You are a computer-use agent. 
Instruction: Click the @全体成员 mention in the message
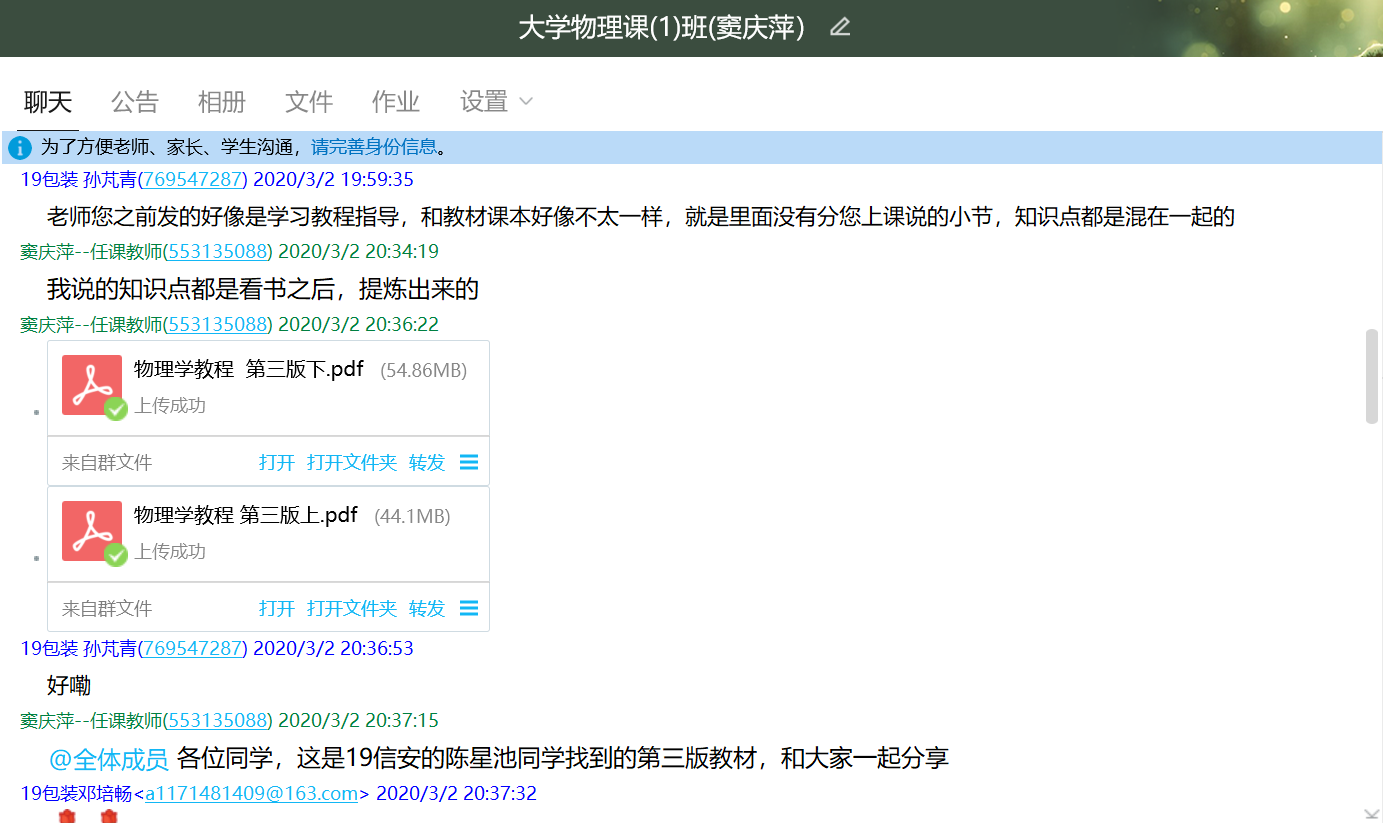[x=109, y=759]
